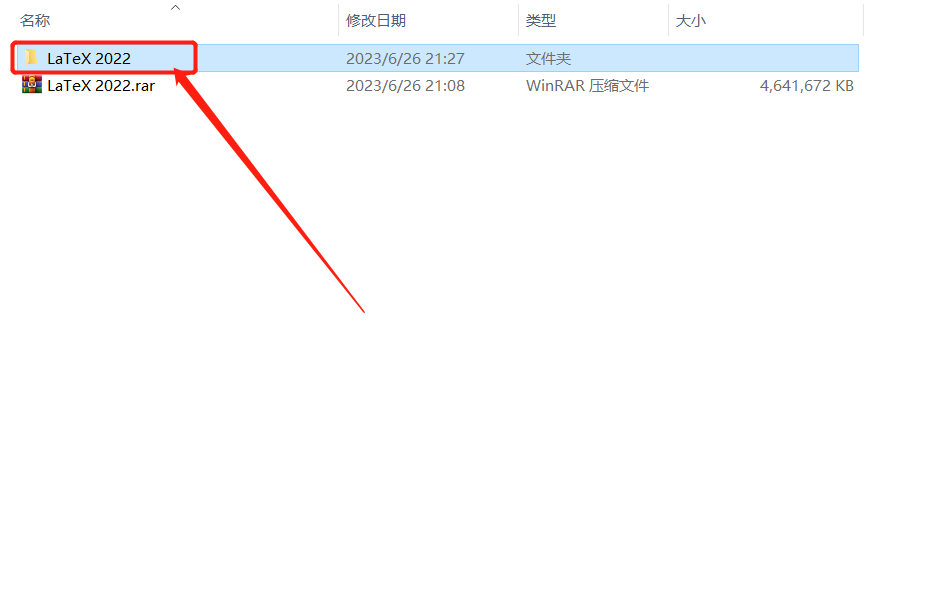Click the divider between 类型 and 大小 headers
This screenshot has width=949, height=607.
(668, 19)
